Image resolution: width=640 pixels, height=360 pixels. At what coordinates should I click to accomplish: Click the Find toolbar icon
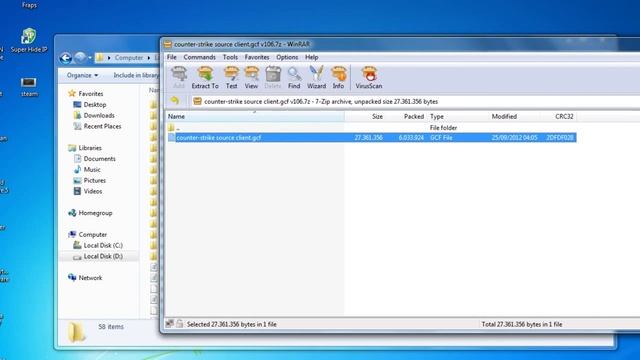[294, 78]
